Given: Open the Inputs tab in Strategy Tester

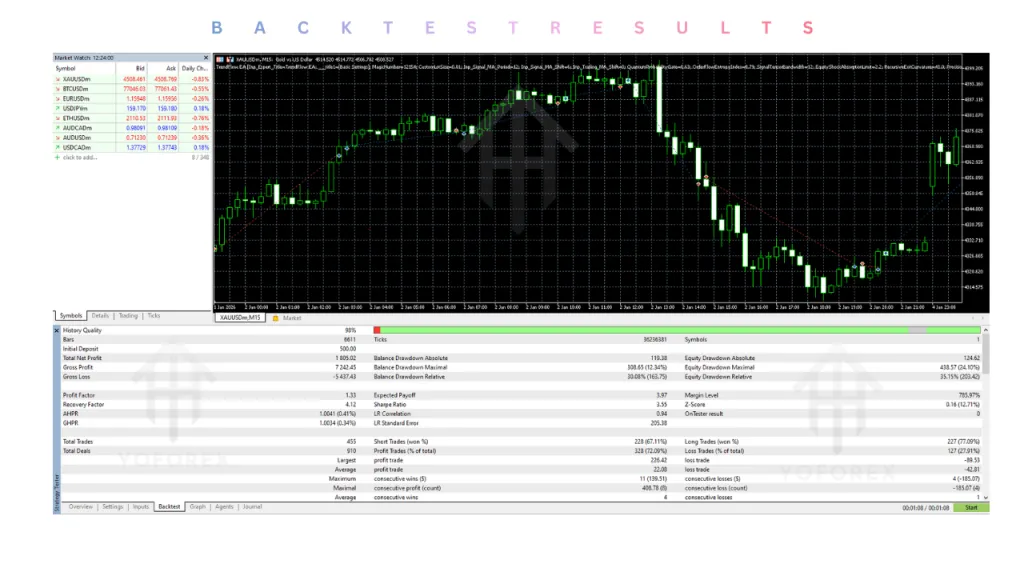Looking at the screenshot, I should pyautogui.click(x=140, y=507).
